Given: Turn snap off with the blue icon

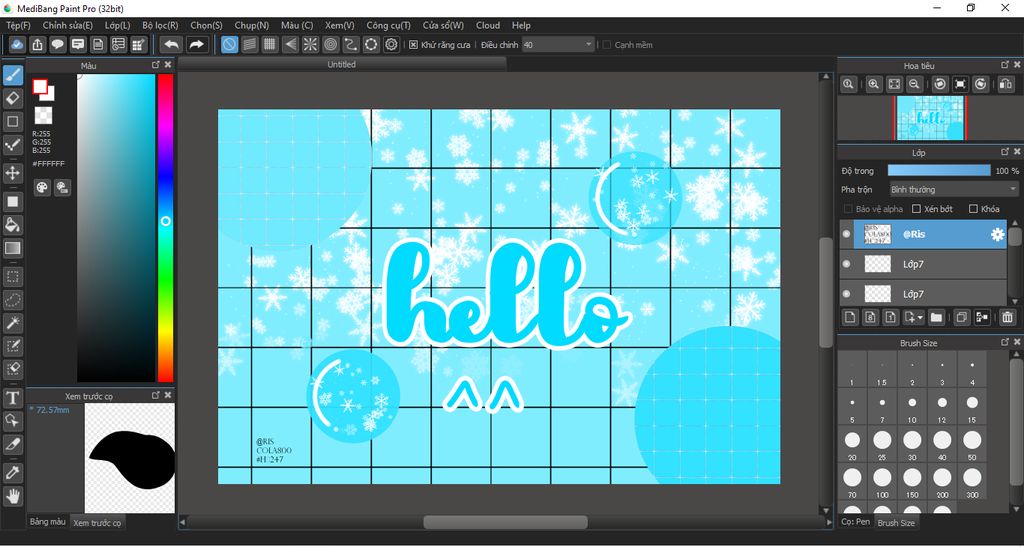Looking at the screenshot, I should click(x=229, y=44).
